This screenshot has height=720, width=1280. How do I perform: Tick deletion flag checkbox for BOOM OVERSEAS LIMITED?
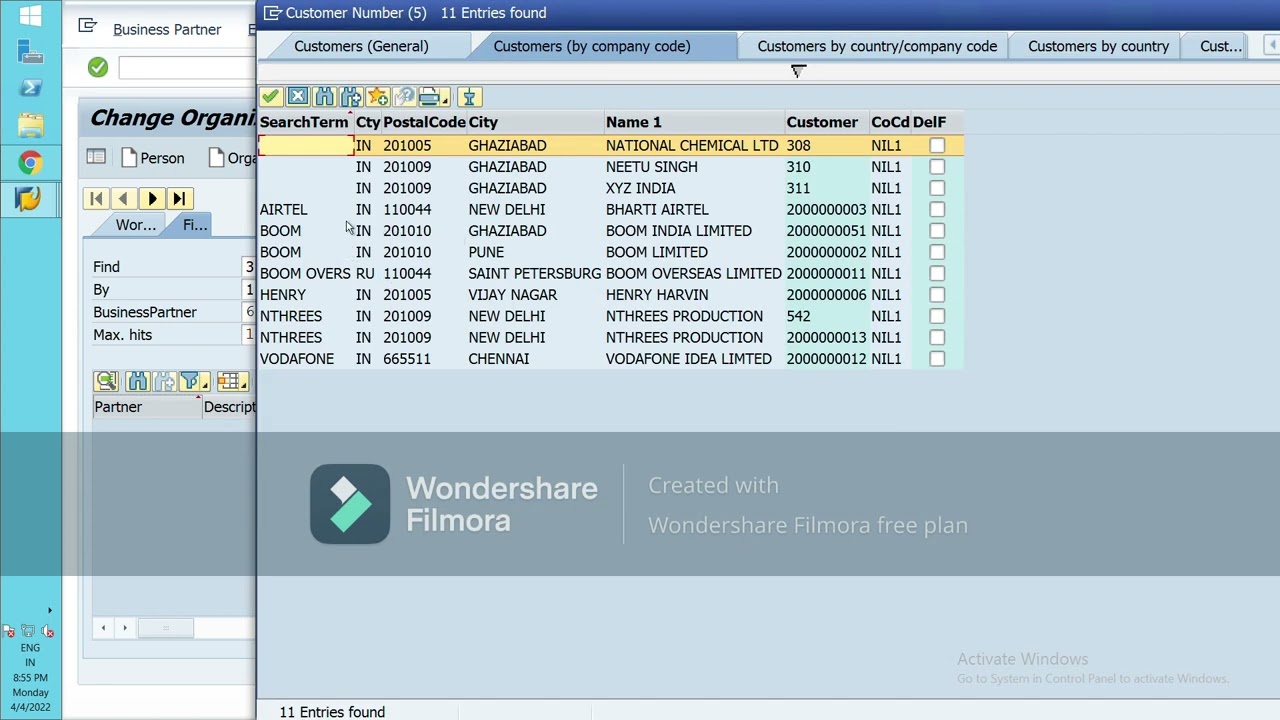937,274
